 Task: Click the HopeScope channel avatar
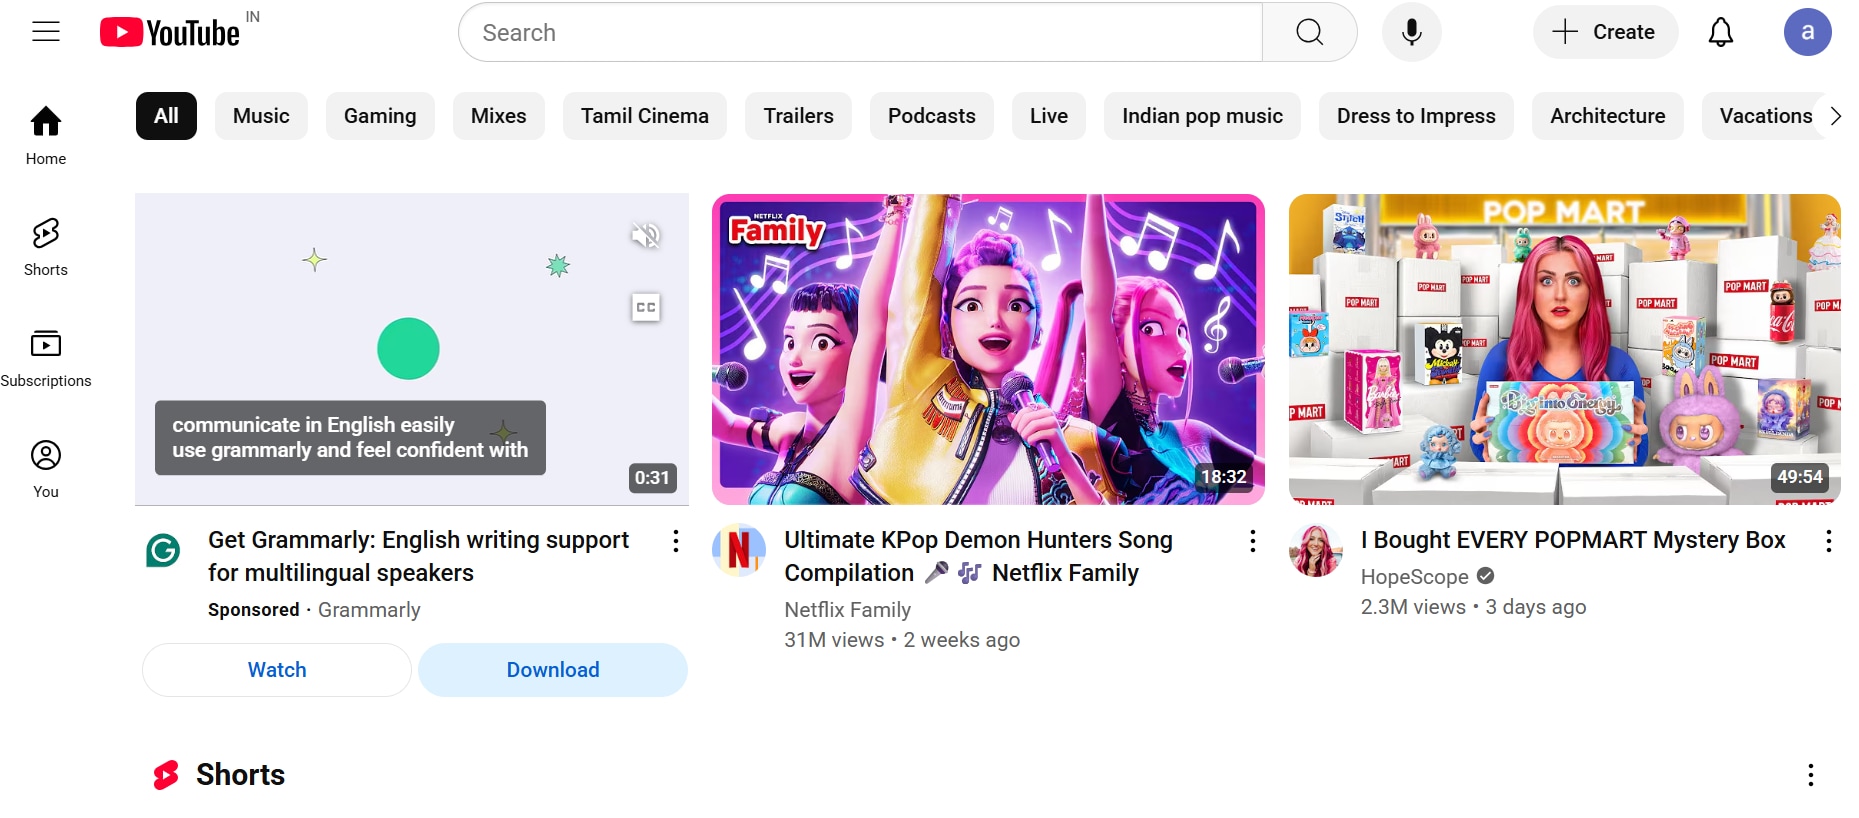[x=1315, y=550]
